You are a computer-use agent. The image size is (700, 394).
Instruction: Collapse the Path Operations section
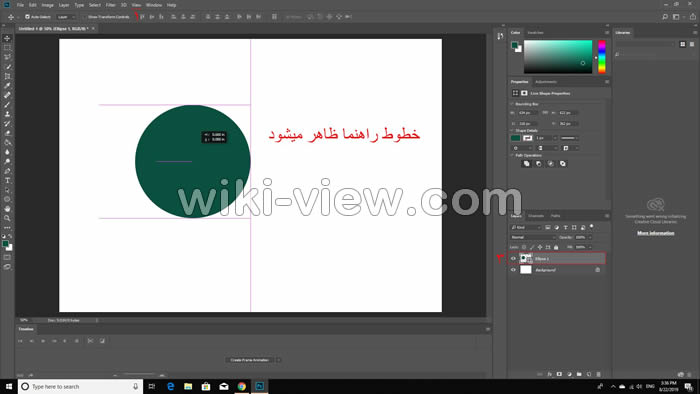[512, 155]
